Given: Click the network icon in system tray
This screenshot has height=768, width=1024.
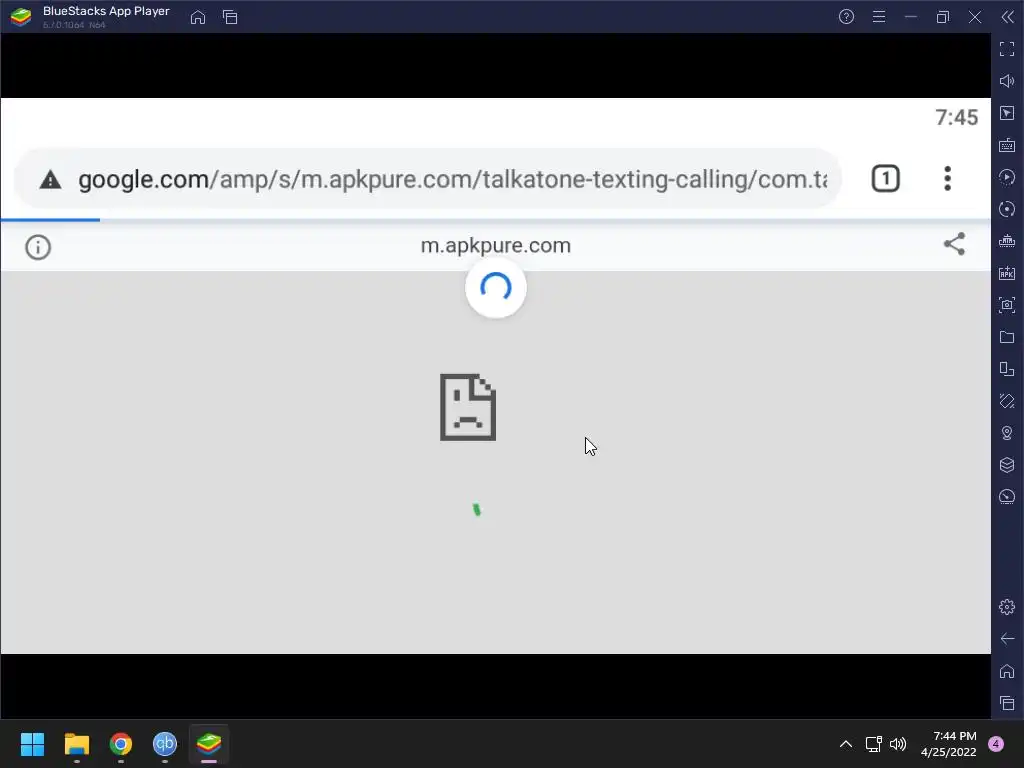Looking at the screenshot, I should [874, 744].
